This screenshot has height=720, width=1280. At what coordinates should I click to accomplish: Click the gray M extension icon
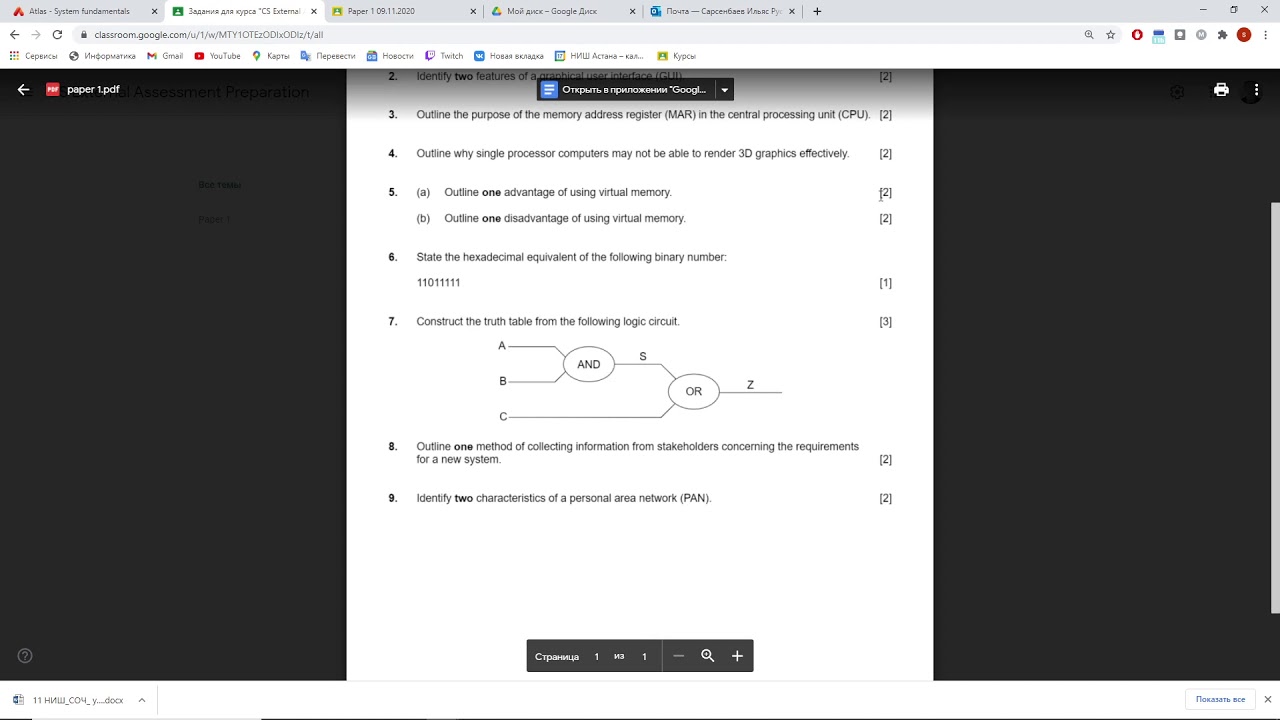[x=1200, y=34]
